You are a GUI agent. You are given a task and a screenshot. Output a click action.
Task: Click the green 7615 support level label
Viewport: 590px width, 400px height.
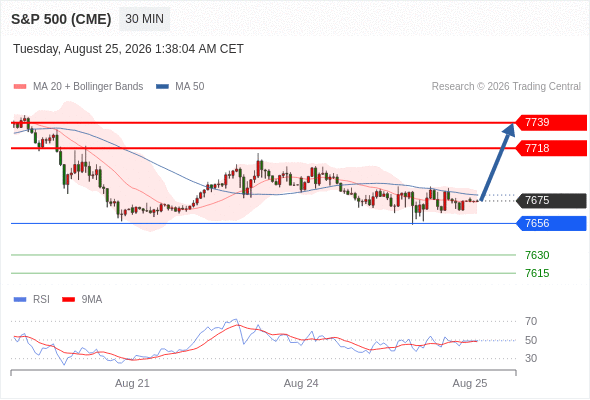coord(537,273)
